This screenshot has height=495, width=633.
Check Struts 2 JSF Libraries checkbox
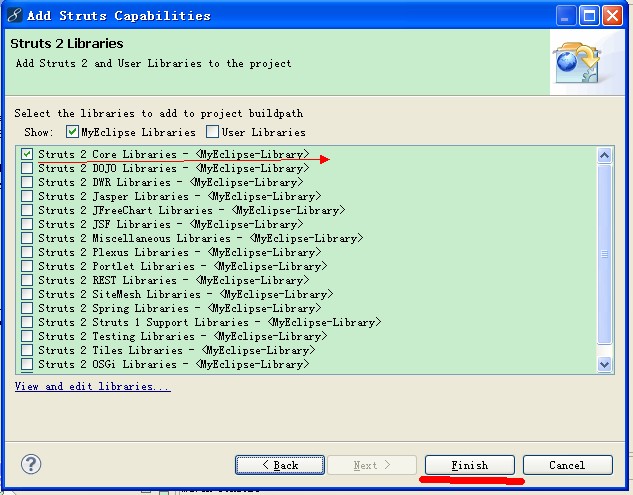point(27,224)
